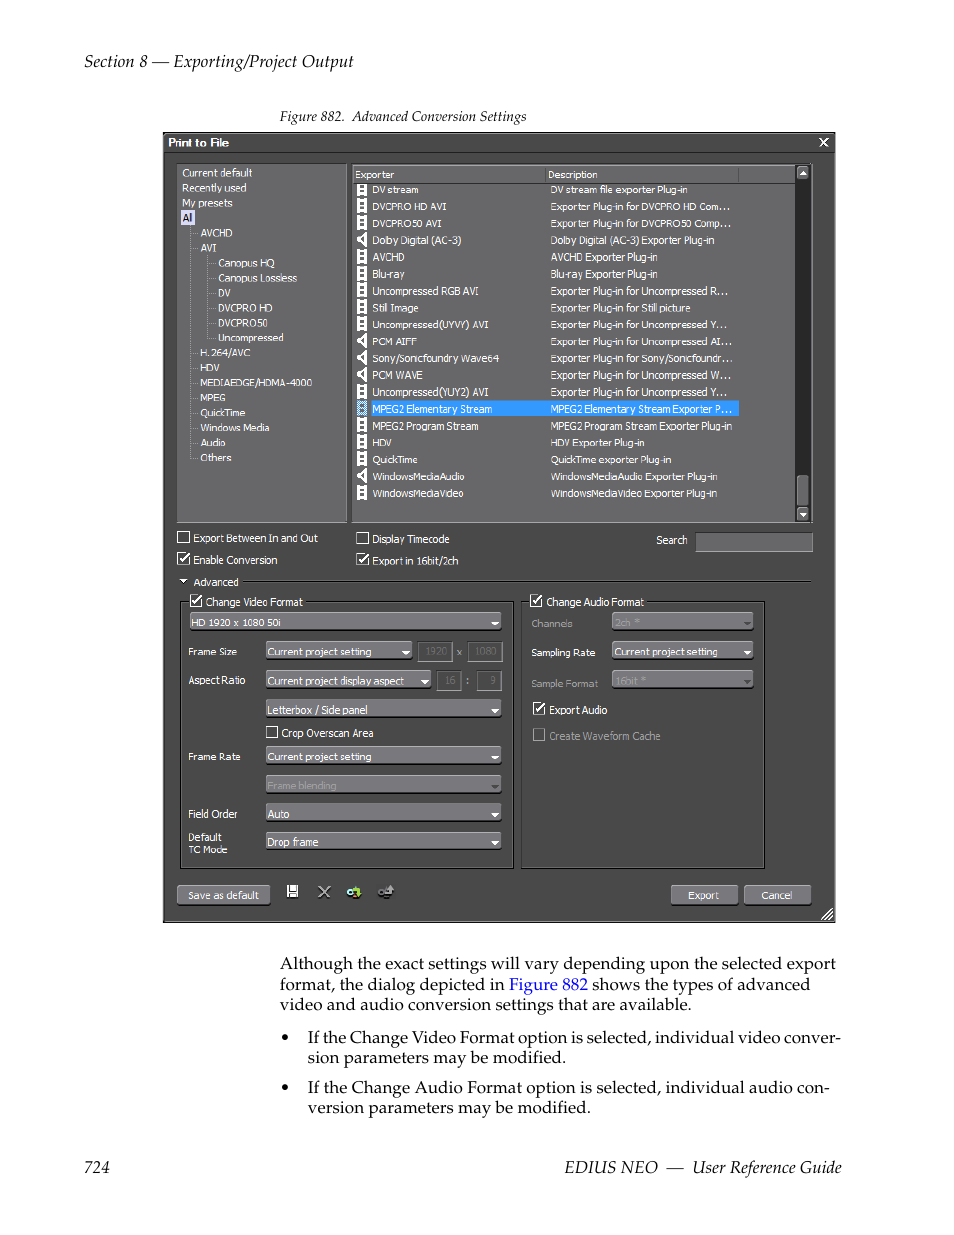This screenshot has height=1235, width=954.
Task: Select the DV stream exporter icon
Action: tap(362, 189)
